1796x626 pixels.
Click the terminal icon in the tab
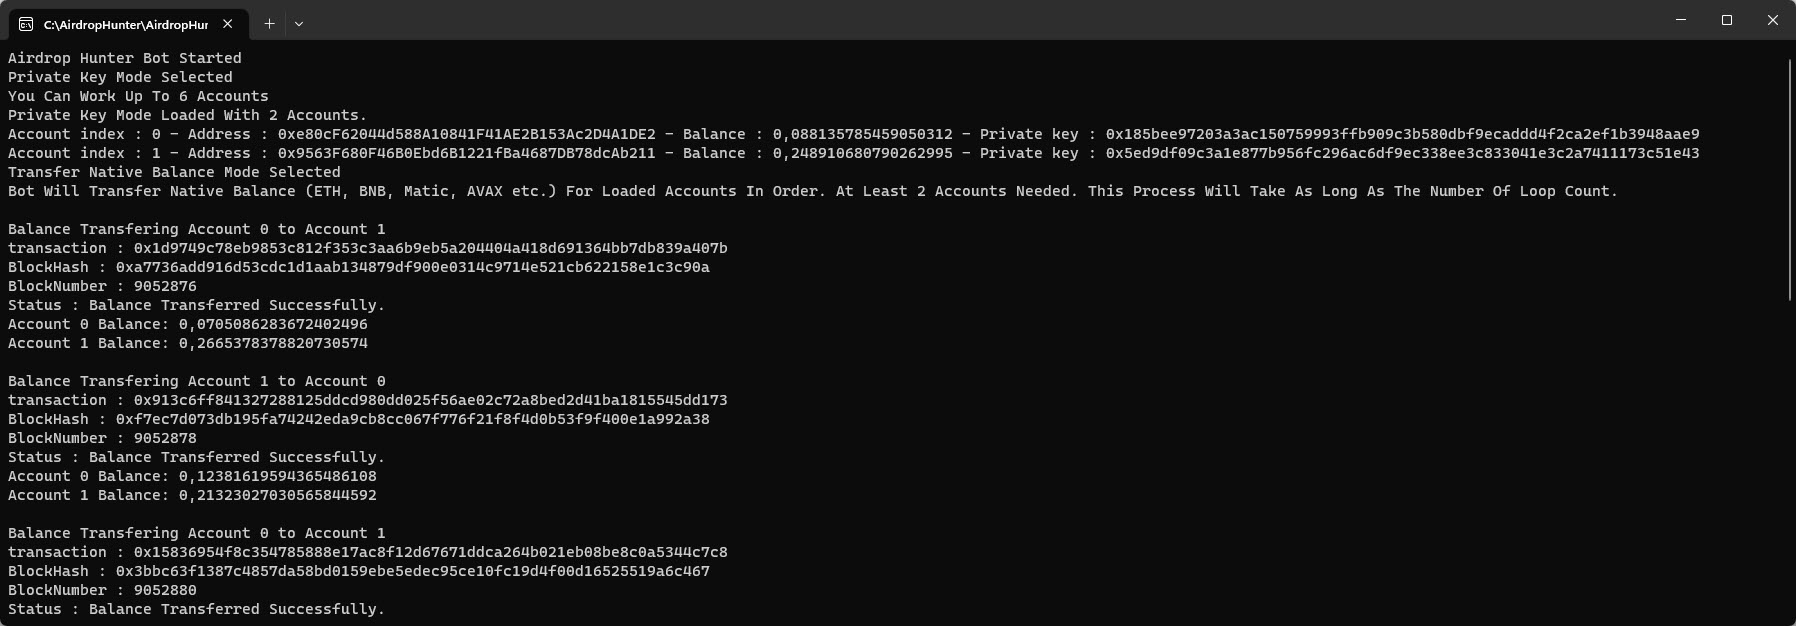click(26, 24)
